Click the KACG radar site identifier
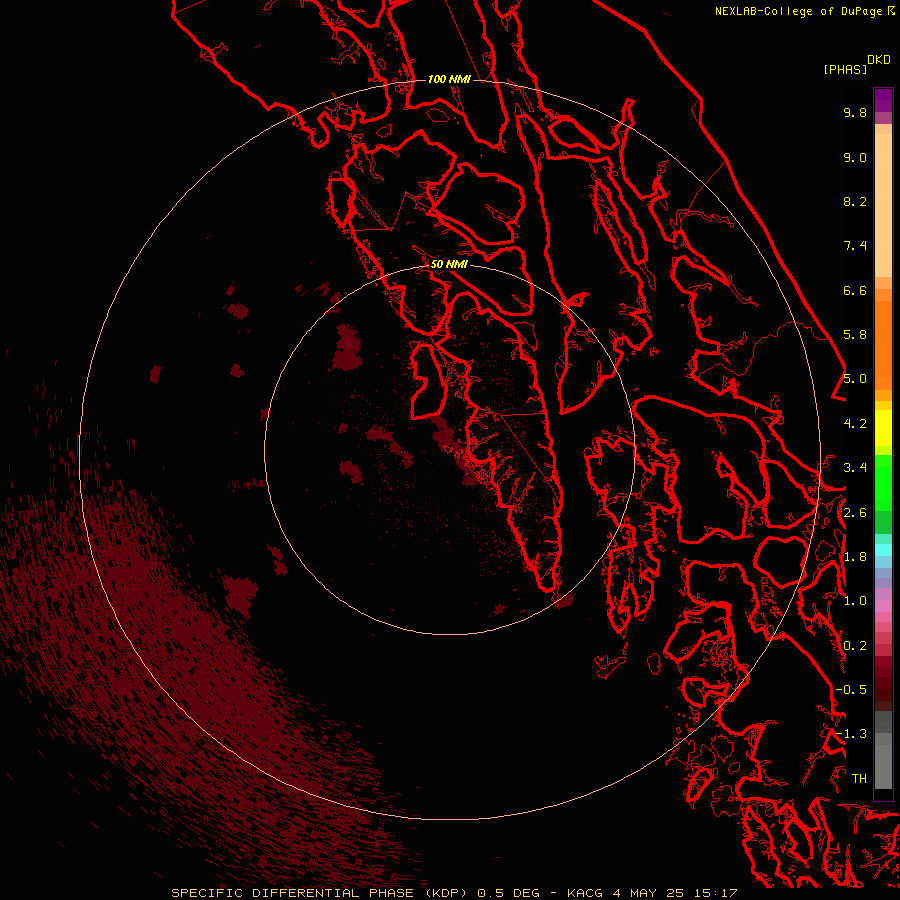This screenshot has height=900, width=900. [x=585, y=893]
